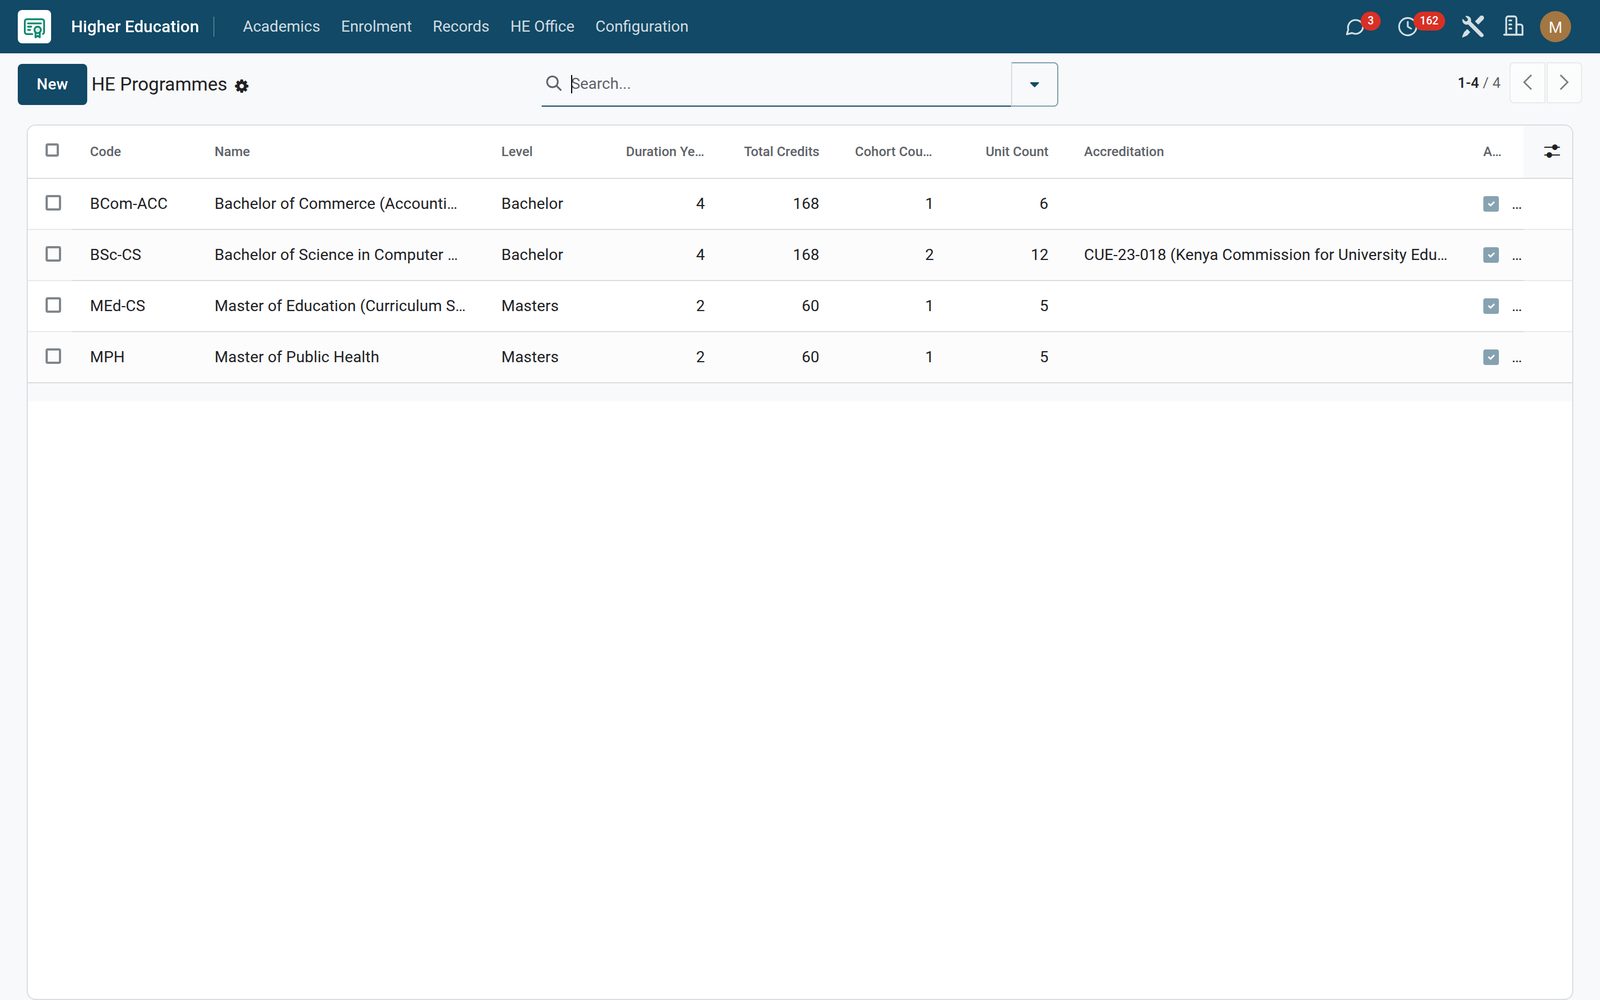Click the search magnifier icon
The image size is (1600, 1000).
click(553, 83)
